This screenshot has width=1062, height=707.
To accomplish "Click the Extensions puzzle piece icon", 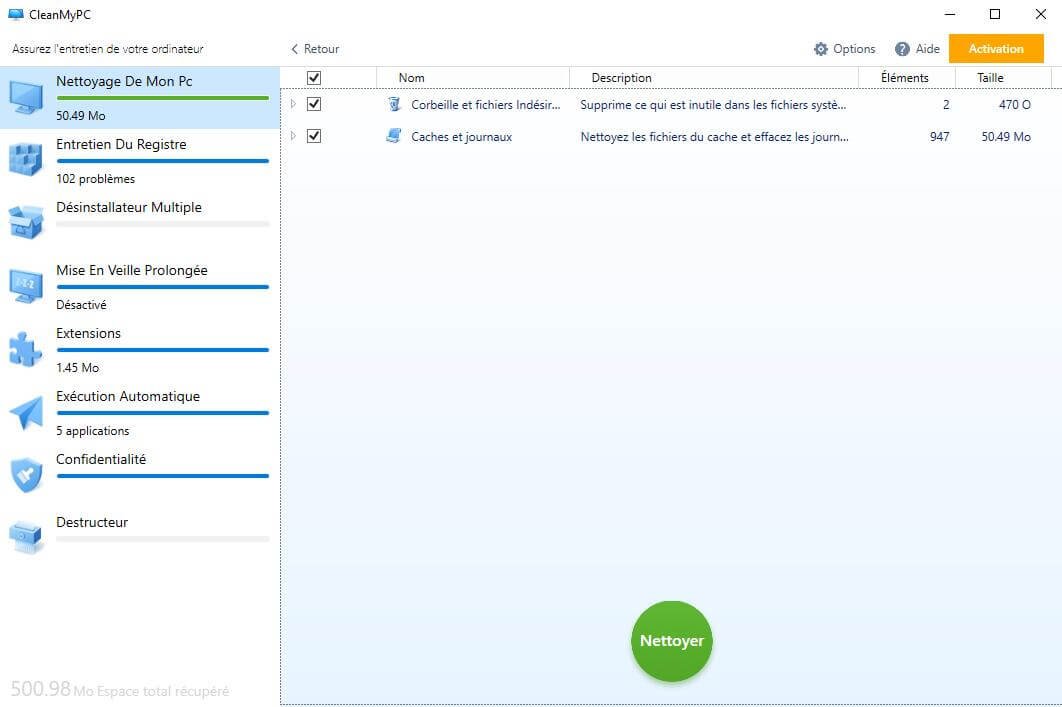I will [x=26, y=349].
